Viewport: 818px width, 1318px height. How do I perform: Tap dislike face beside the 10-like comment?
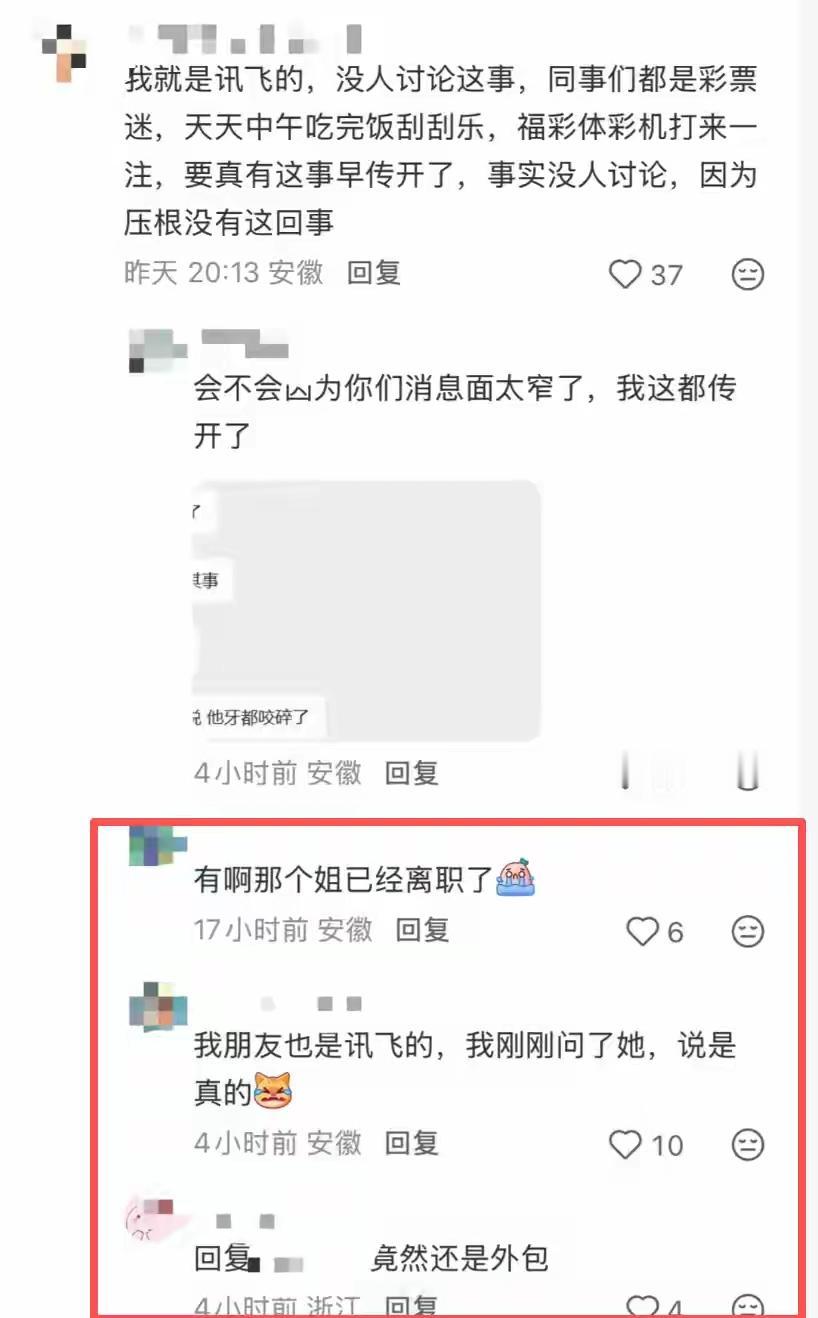[x=748, y=1143]
